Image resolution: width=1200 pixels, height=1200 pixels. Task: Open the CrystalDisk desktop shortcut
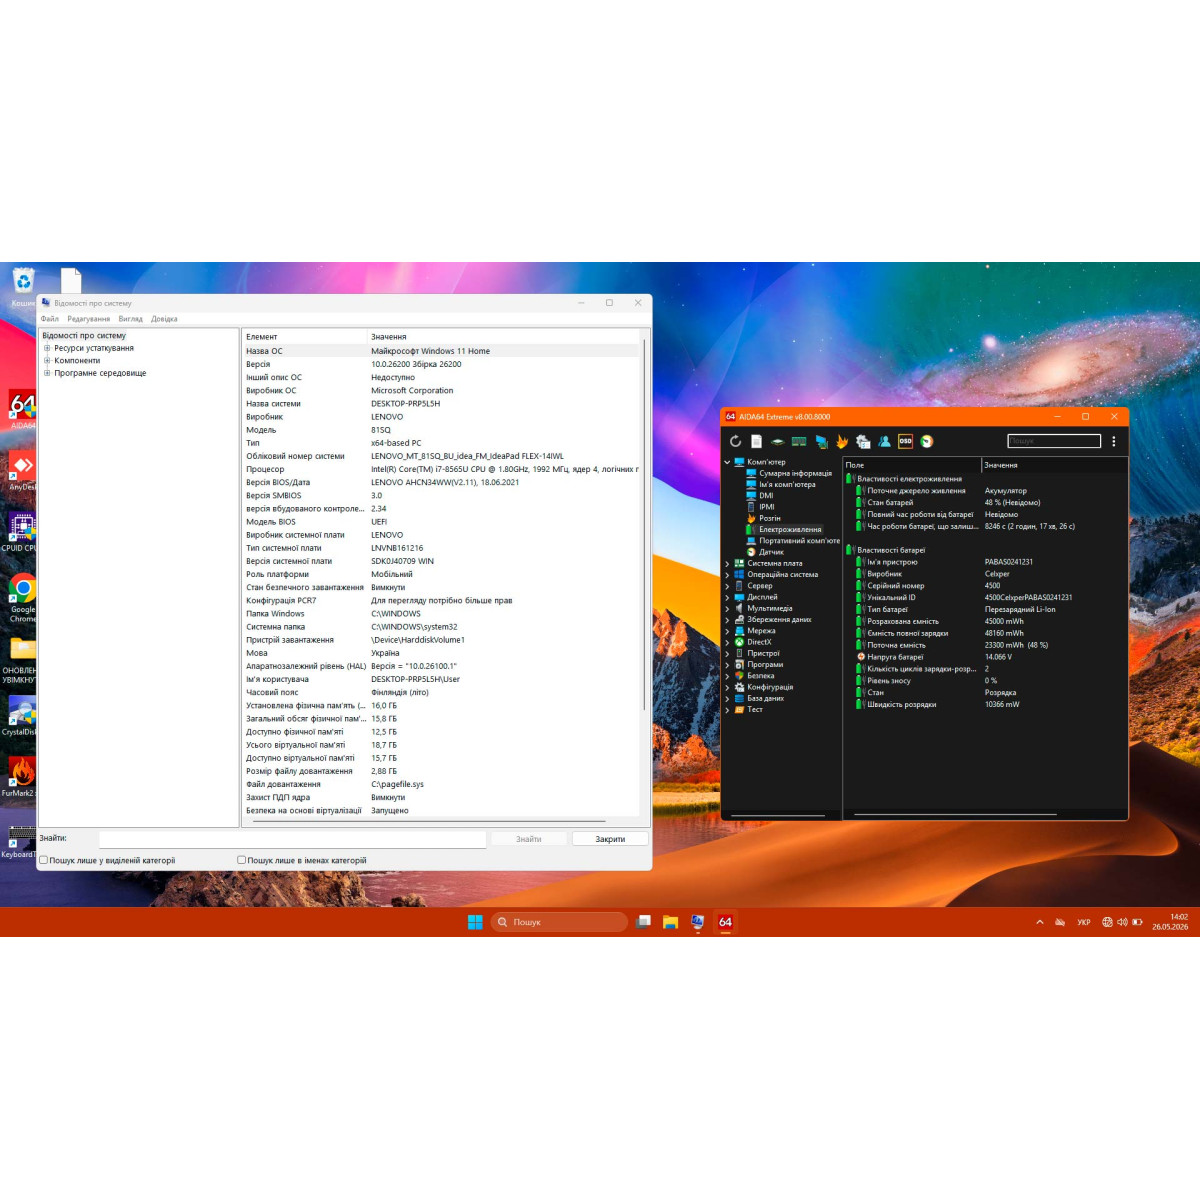pos(20,716)
